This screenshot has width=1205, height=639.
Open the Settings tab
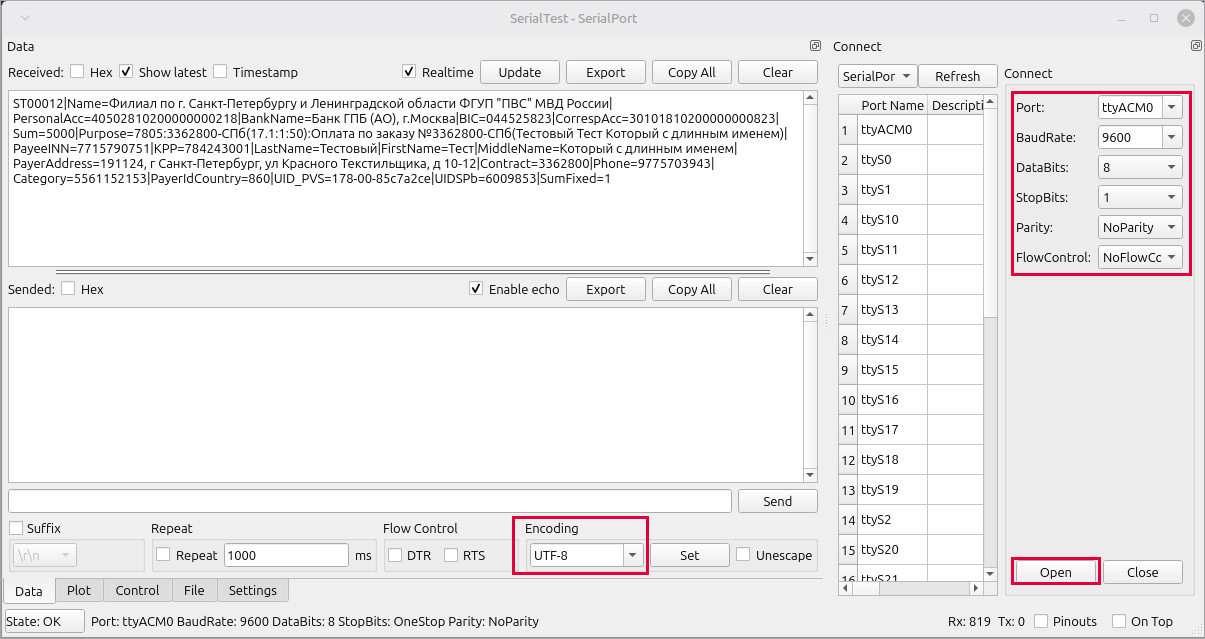(252, 590)
